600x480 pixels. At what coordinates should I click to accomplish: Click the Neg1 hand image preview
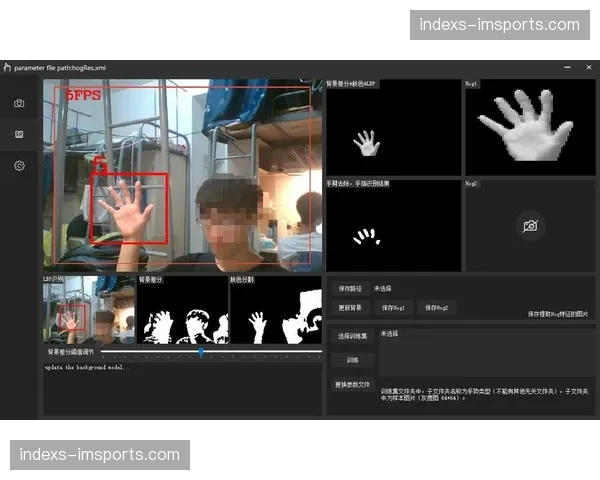point(530,127)
